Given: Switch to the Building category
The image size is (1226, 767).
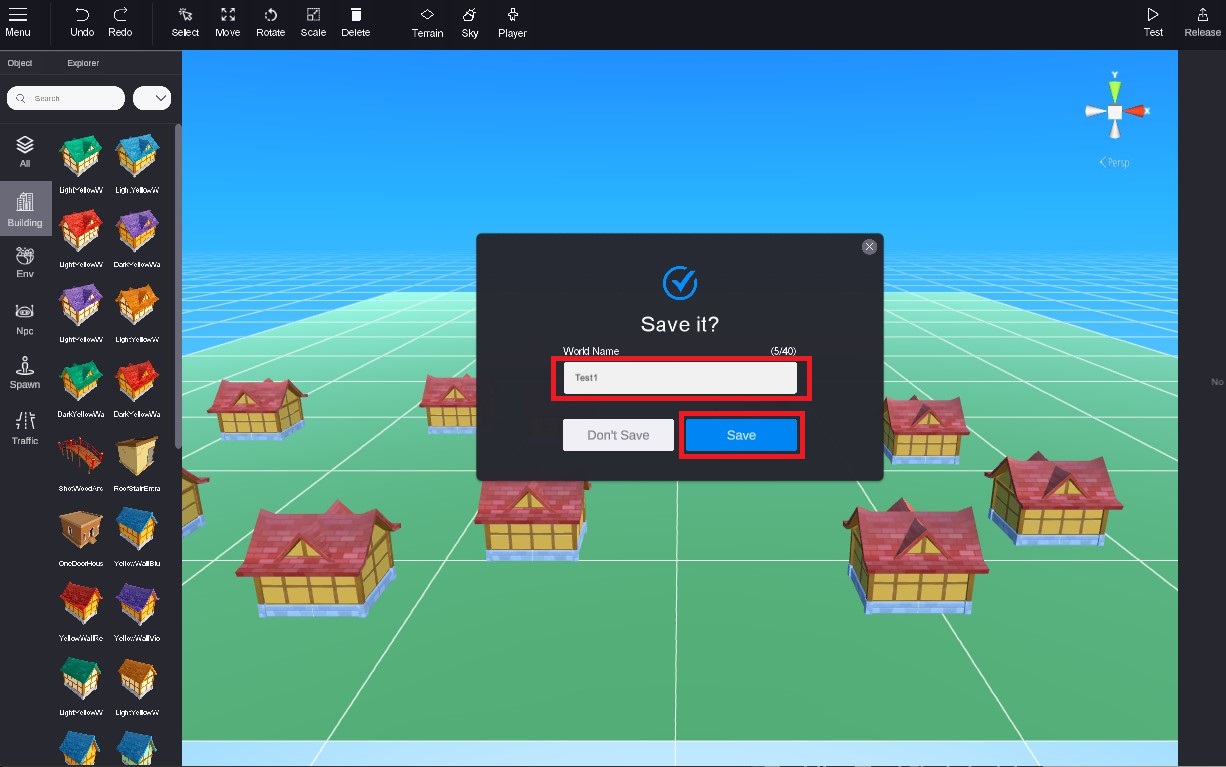Looking at the screenshot, I should 25,208.
